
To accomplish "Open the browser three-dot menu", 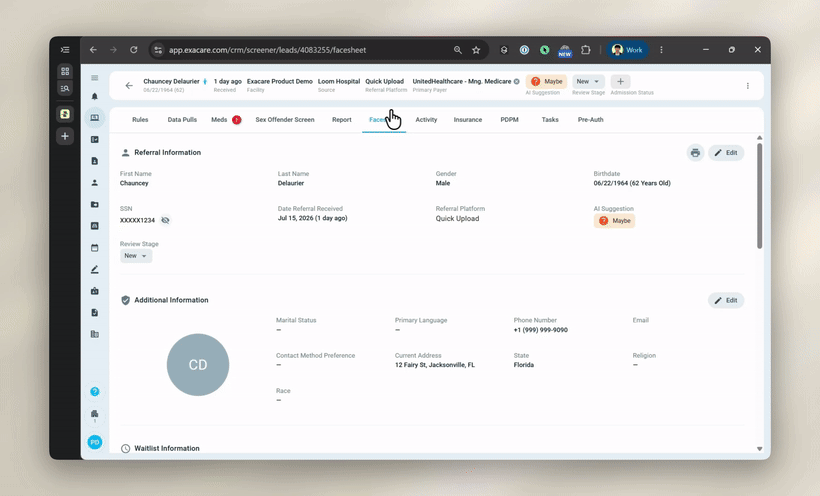I will tap(661, 50).
